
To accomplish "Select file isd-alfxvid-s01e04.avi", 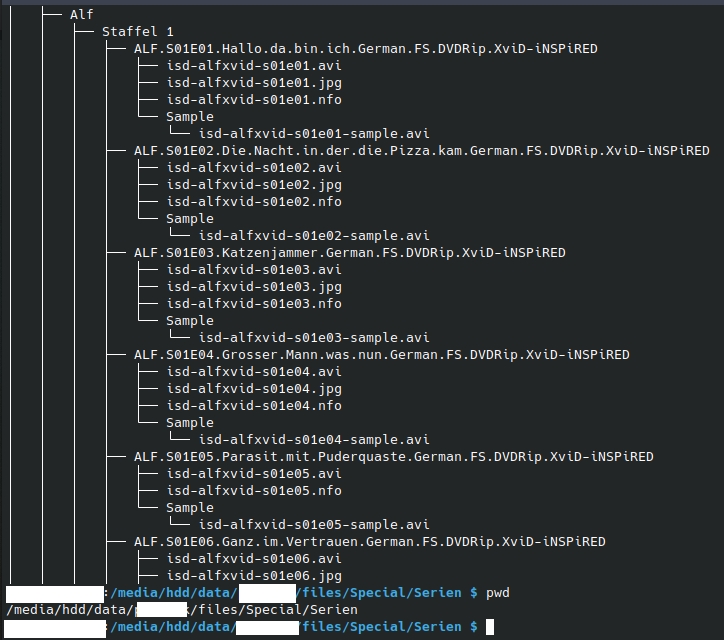I will 254,372.
